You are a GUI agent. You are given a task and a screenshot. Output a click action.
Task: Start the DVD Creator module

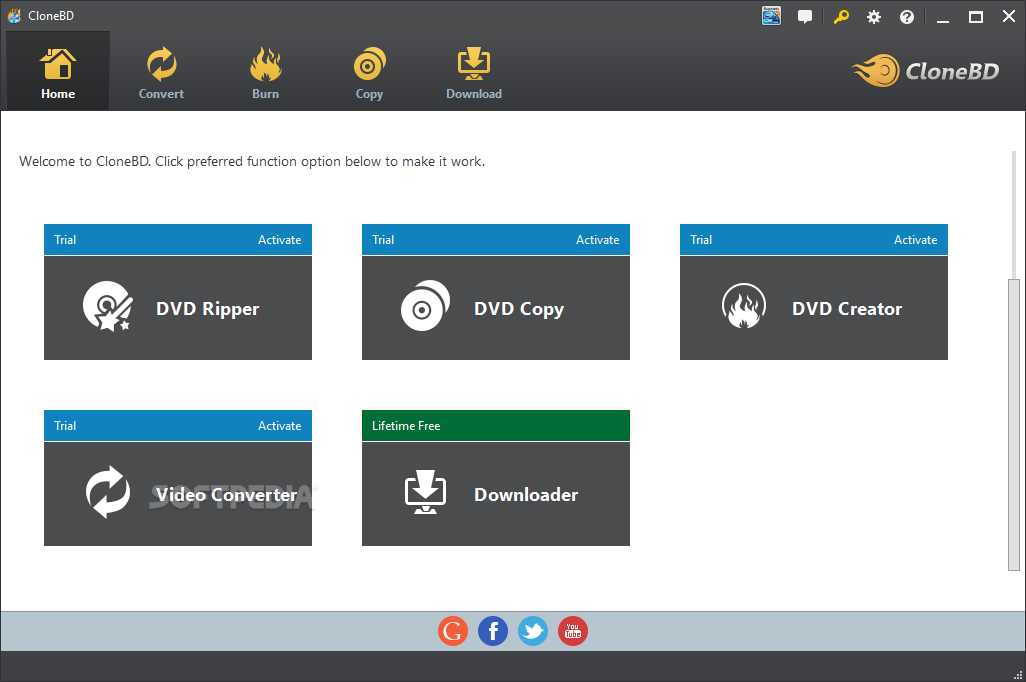click(x=814, y=308)
